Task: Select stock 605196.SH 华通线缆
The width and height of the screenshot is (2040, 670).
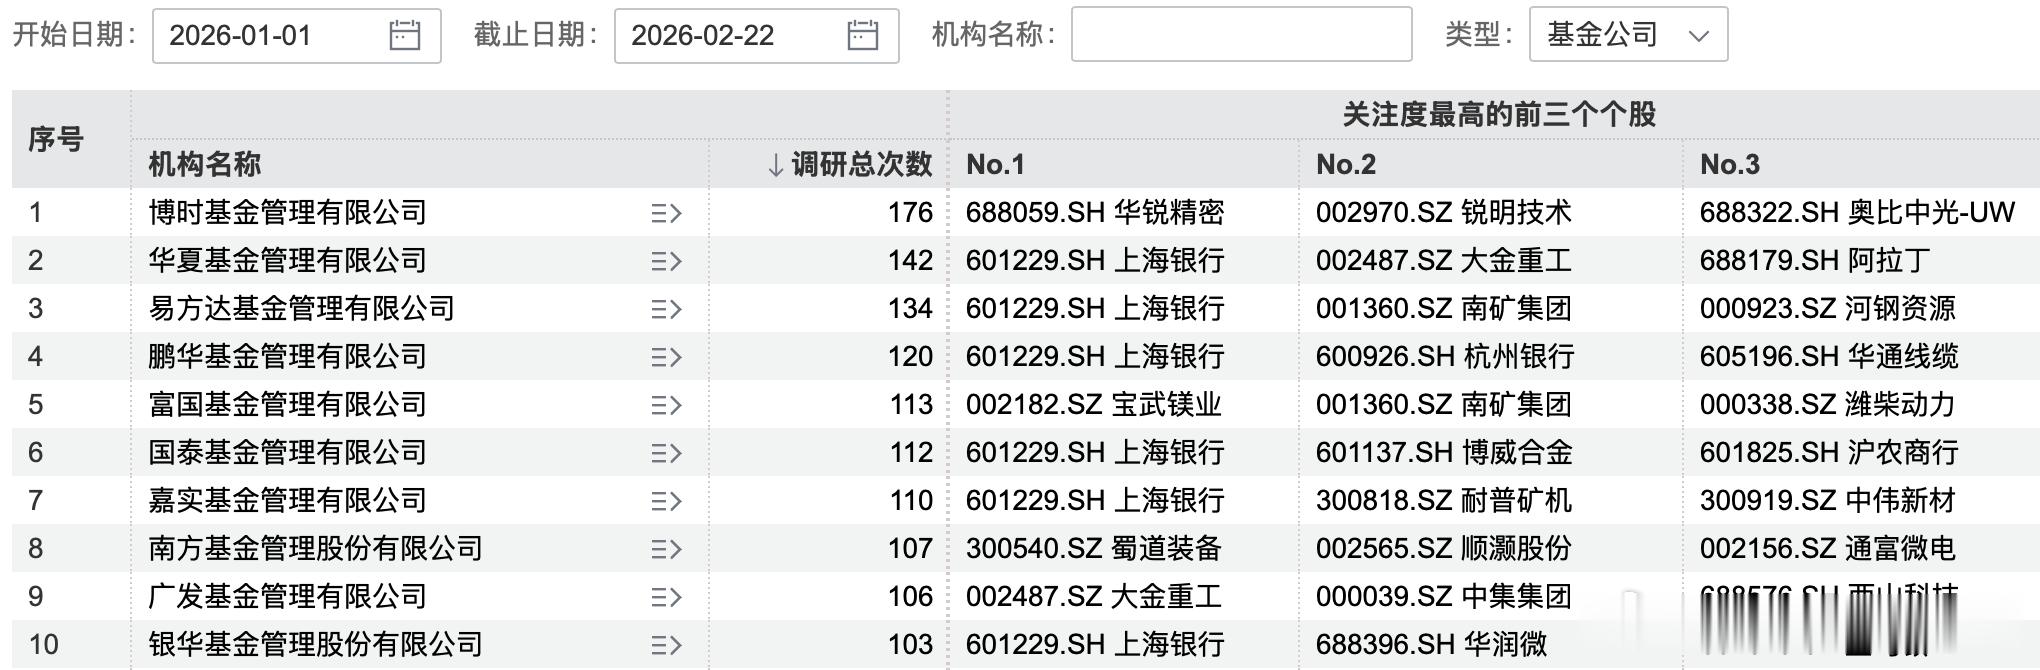Action: [x=1829, y=356]
